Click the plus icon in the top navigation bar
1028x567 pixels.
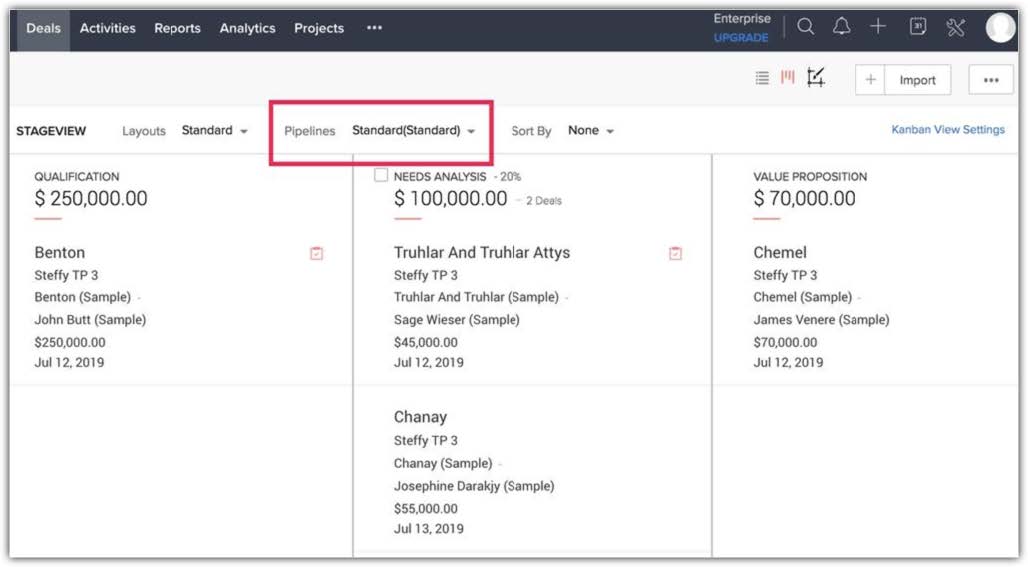(x=878, y=28)
